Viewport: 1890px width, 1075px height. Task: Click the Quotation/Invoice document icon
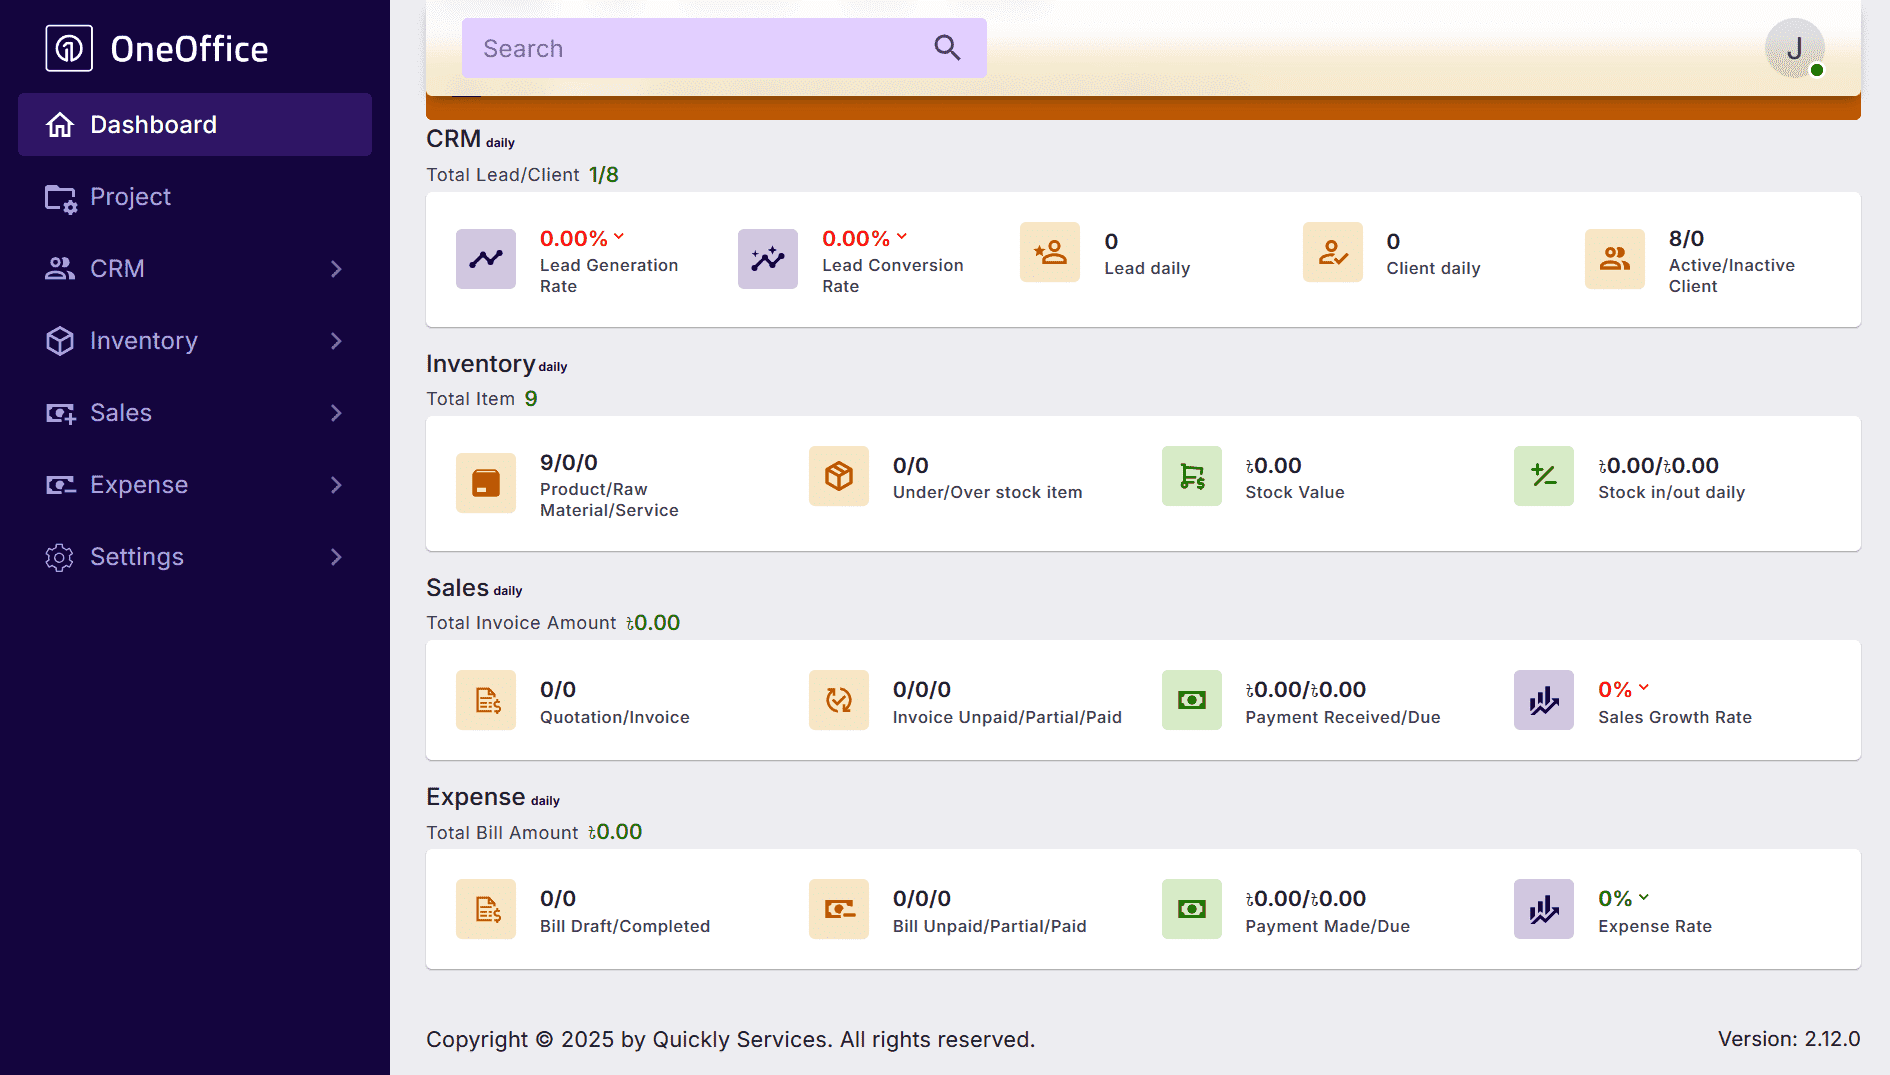pyautogui.click(x=485, y=700)
